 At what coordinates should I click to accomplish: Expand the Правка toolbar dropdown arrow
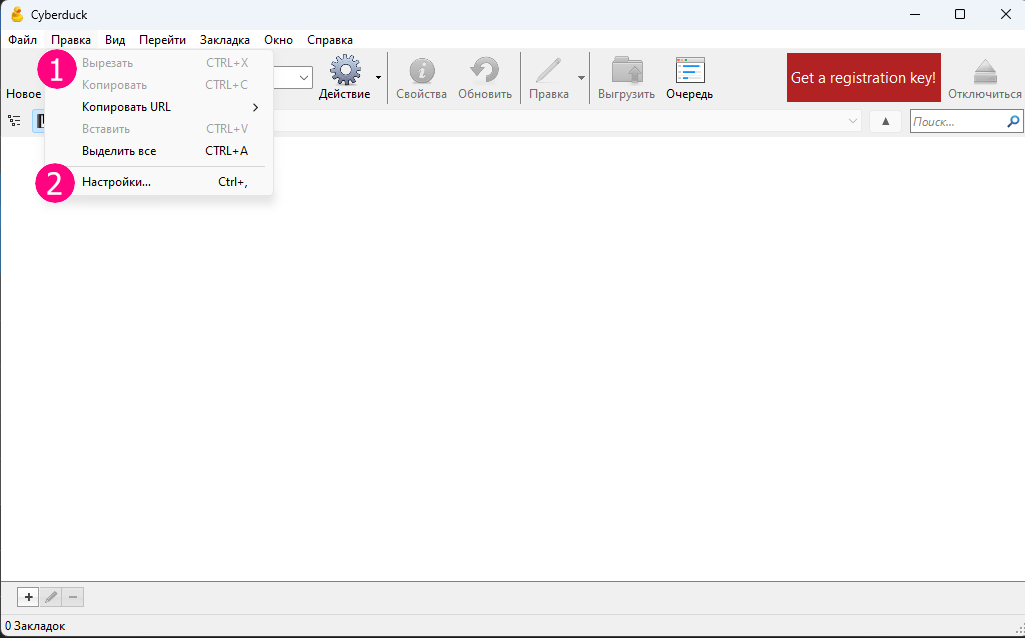pyautogui.click(x=581, y=78)
